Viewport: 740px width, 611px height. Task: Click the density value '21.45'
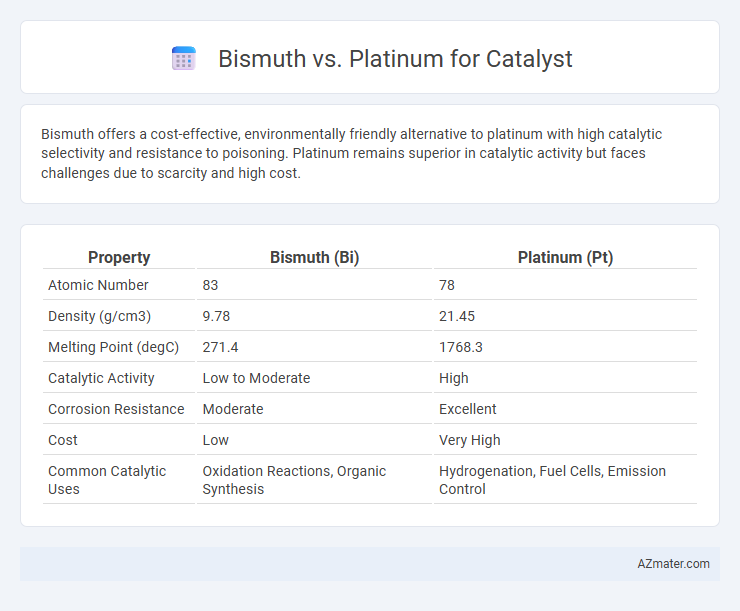457,316
